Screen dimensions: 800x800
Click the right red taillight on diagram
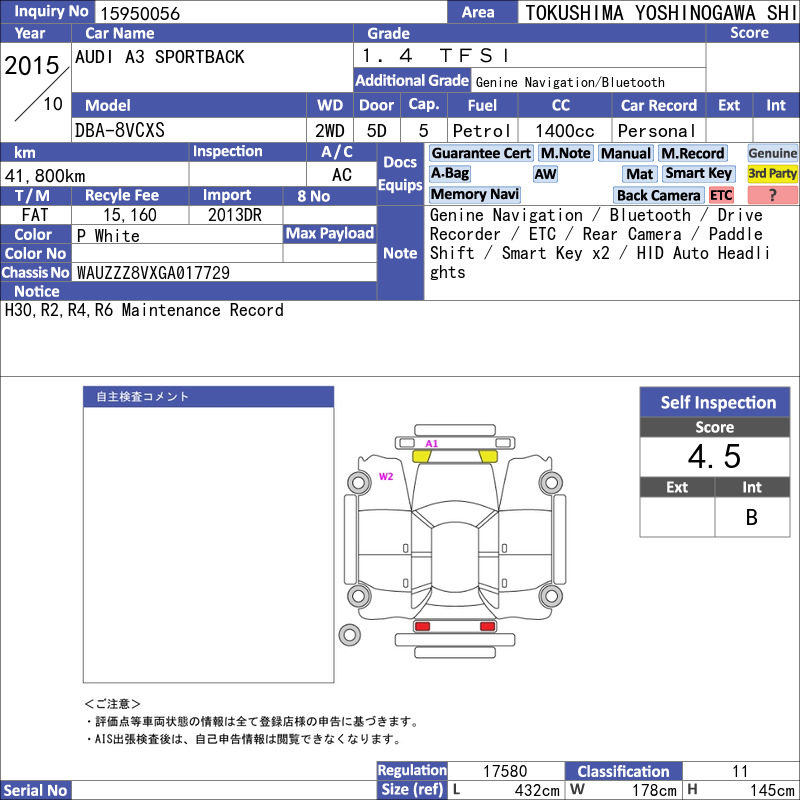click(487, 626)
